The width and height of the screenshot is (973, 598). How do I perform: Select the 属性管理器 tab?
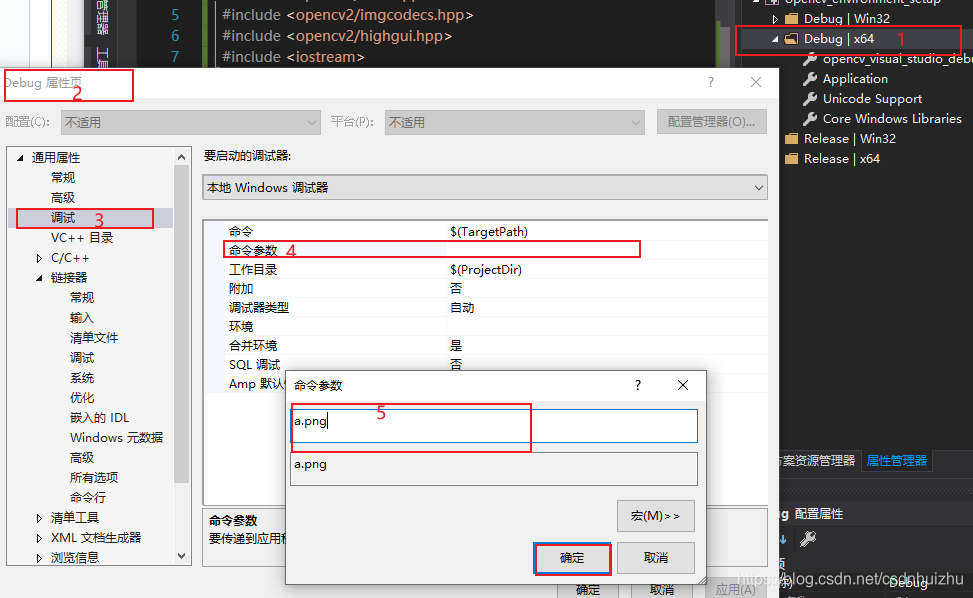pyautogui.click(x=897, y=460)
